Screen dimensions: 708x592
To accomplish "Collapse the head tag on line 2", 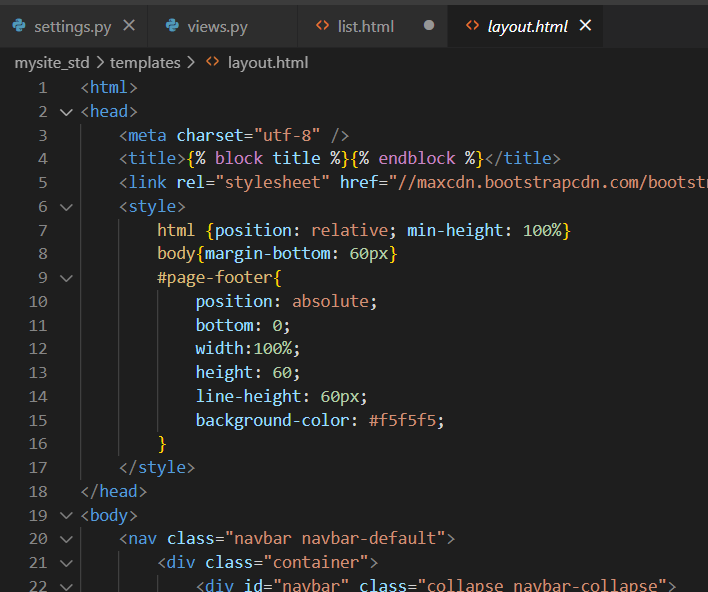I will point(66,112).
